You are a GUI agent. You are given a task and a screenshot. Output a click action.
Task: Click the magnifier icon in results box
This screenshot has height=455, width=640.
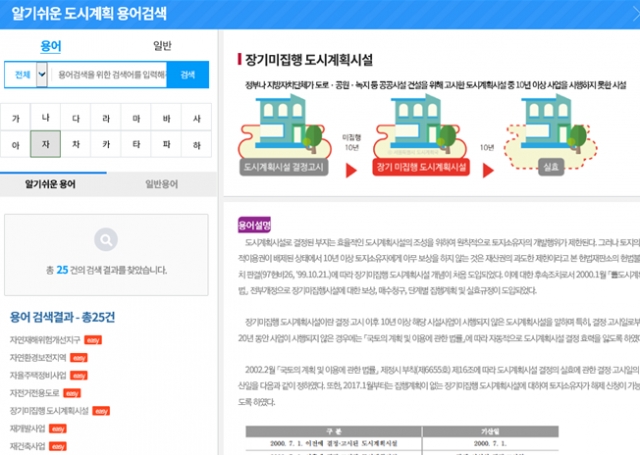(x=106, y=240)
